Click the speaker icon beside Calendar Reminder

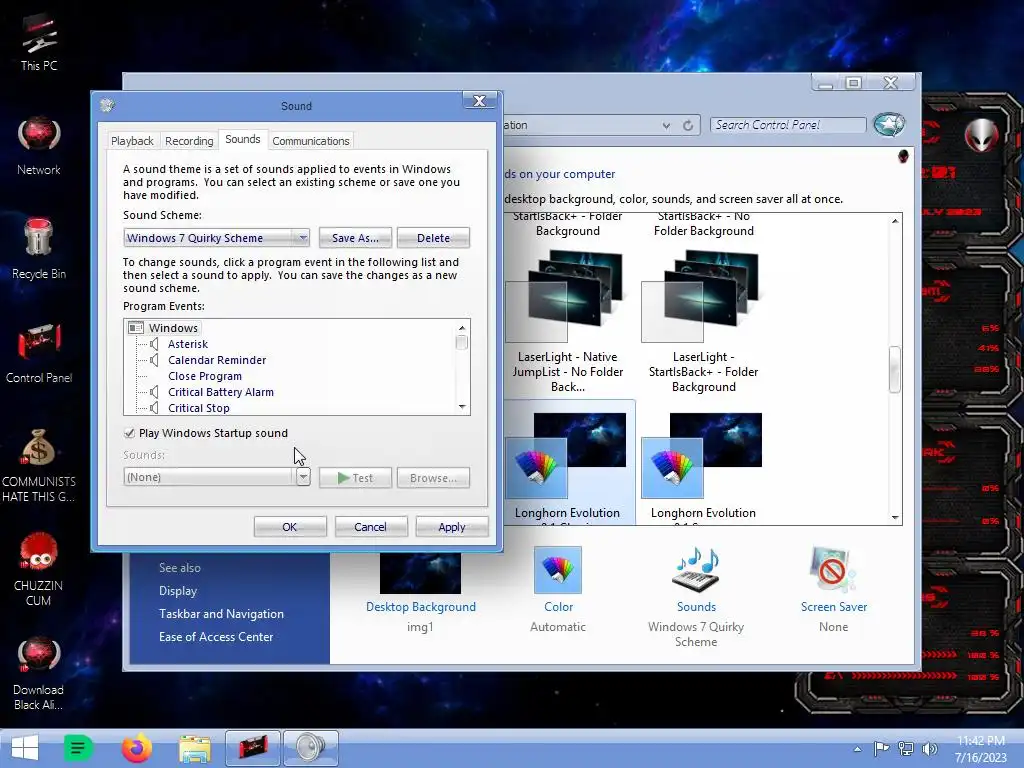(154, 360)
